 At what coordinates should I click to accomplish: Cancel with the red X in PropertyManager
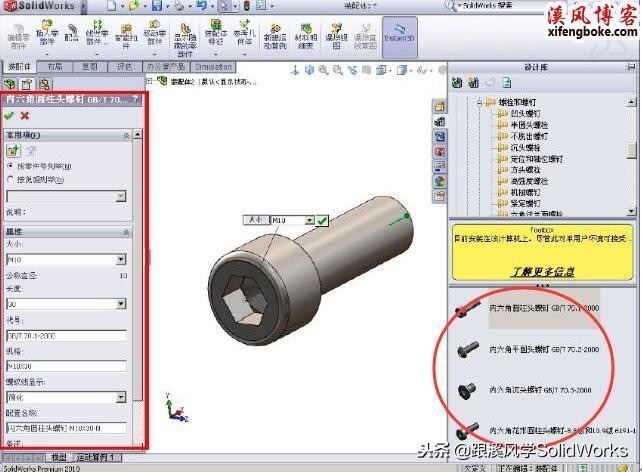pyautogui.click(x=25, y=116)
